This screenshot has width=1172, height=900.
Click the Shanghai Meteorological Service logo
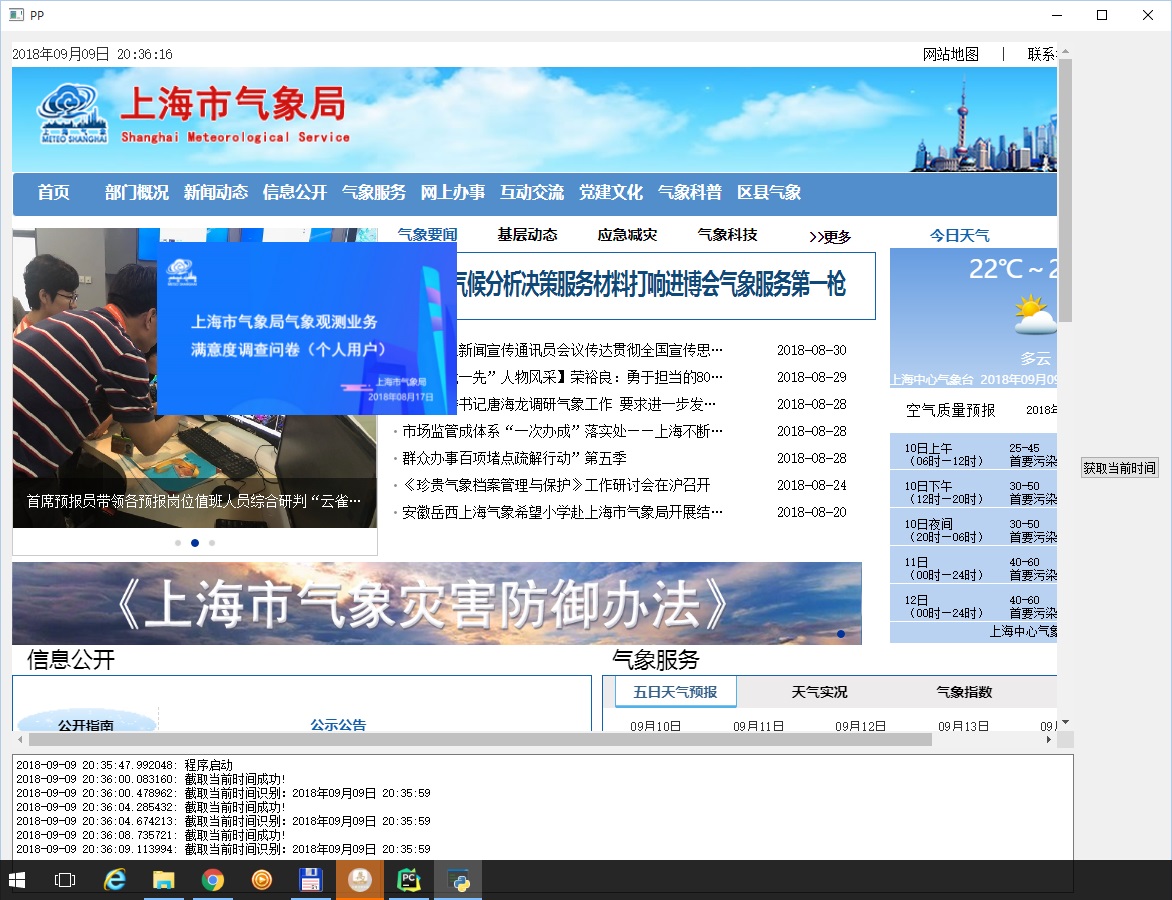tap(73, 114)
